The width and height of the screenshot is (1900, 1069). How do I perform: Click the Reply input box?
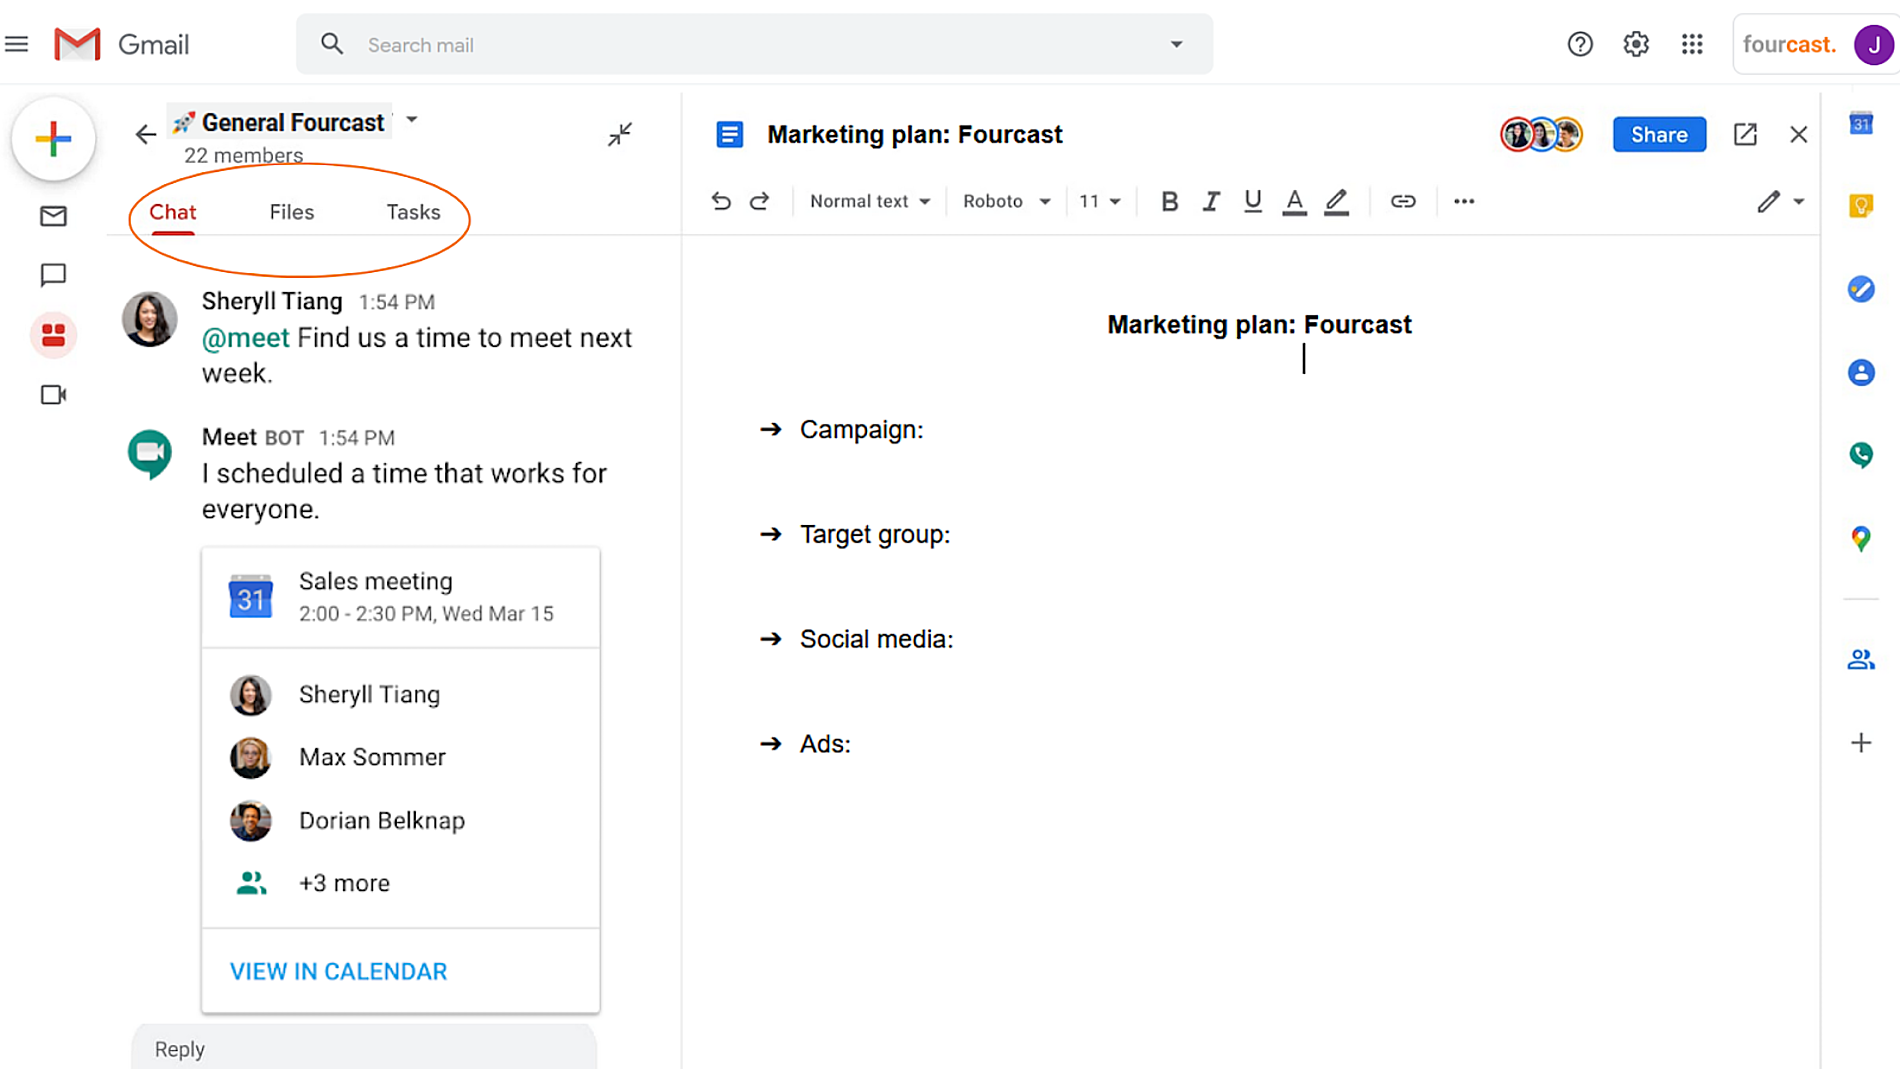point(365,1047)
